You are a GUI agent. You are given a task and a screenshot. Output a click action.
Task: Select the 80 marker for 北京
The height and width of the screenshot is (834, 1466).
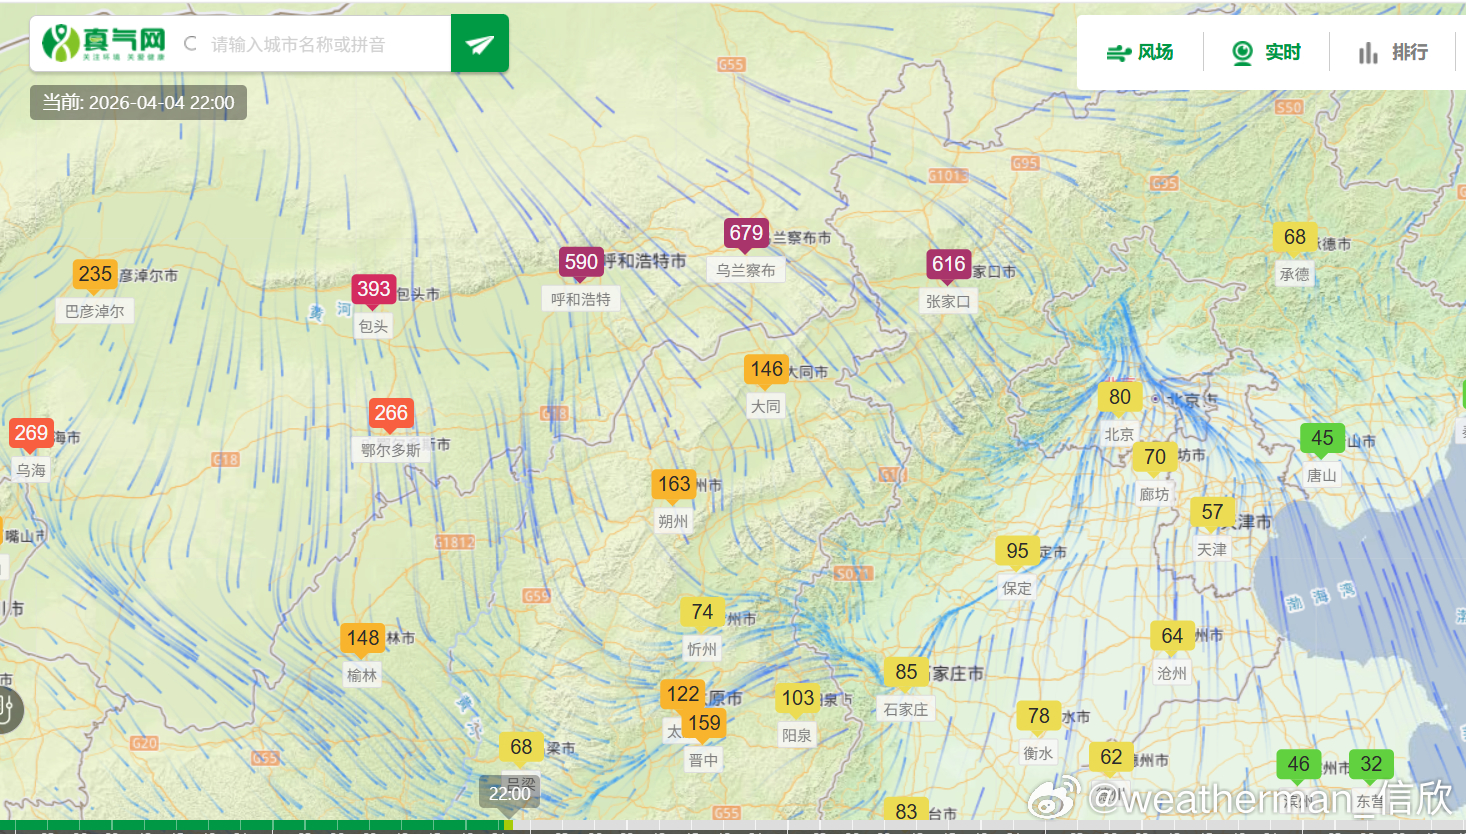point(1120,397)
